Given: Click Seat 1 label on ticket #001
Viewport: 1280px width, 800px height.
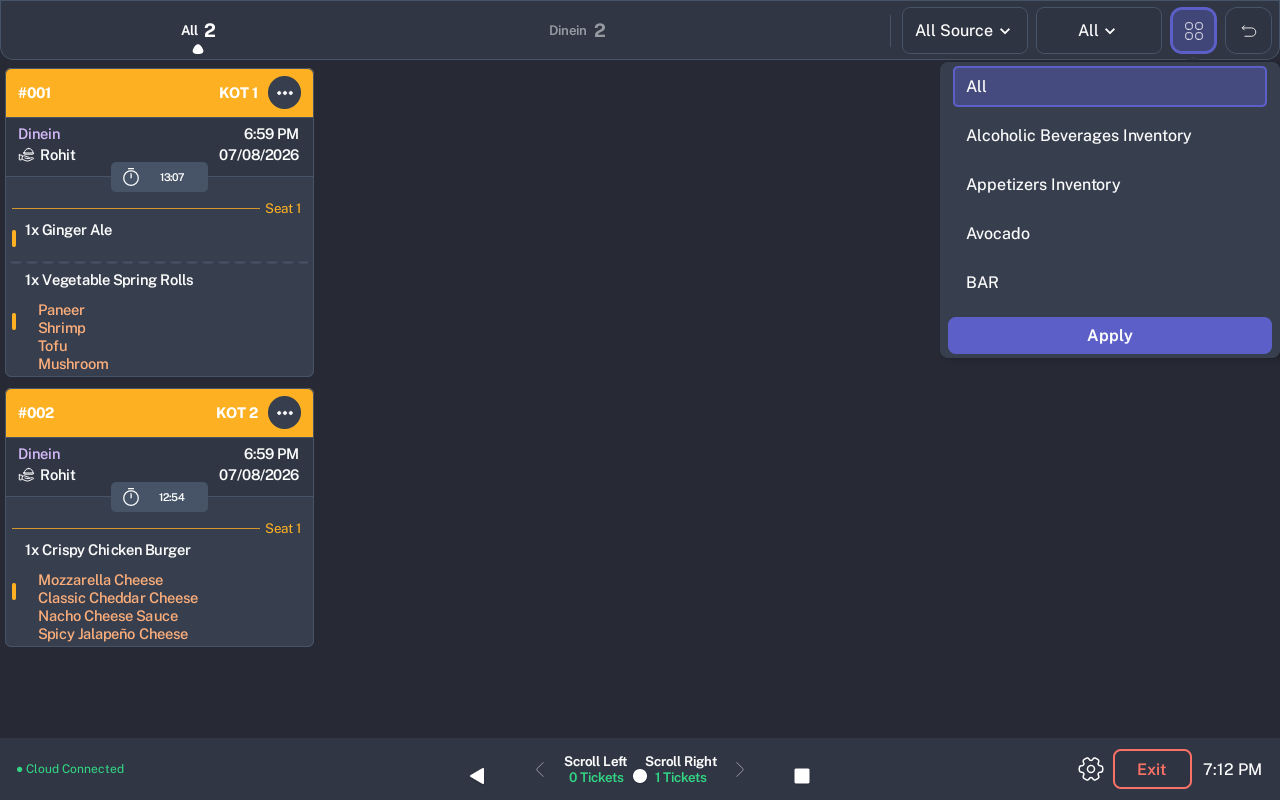Looking at the screenshot, I should click(x=283, y=209).
